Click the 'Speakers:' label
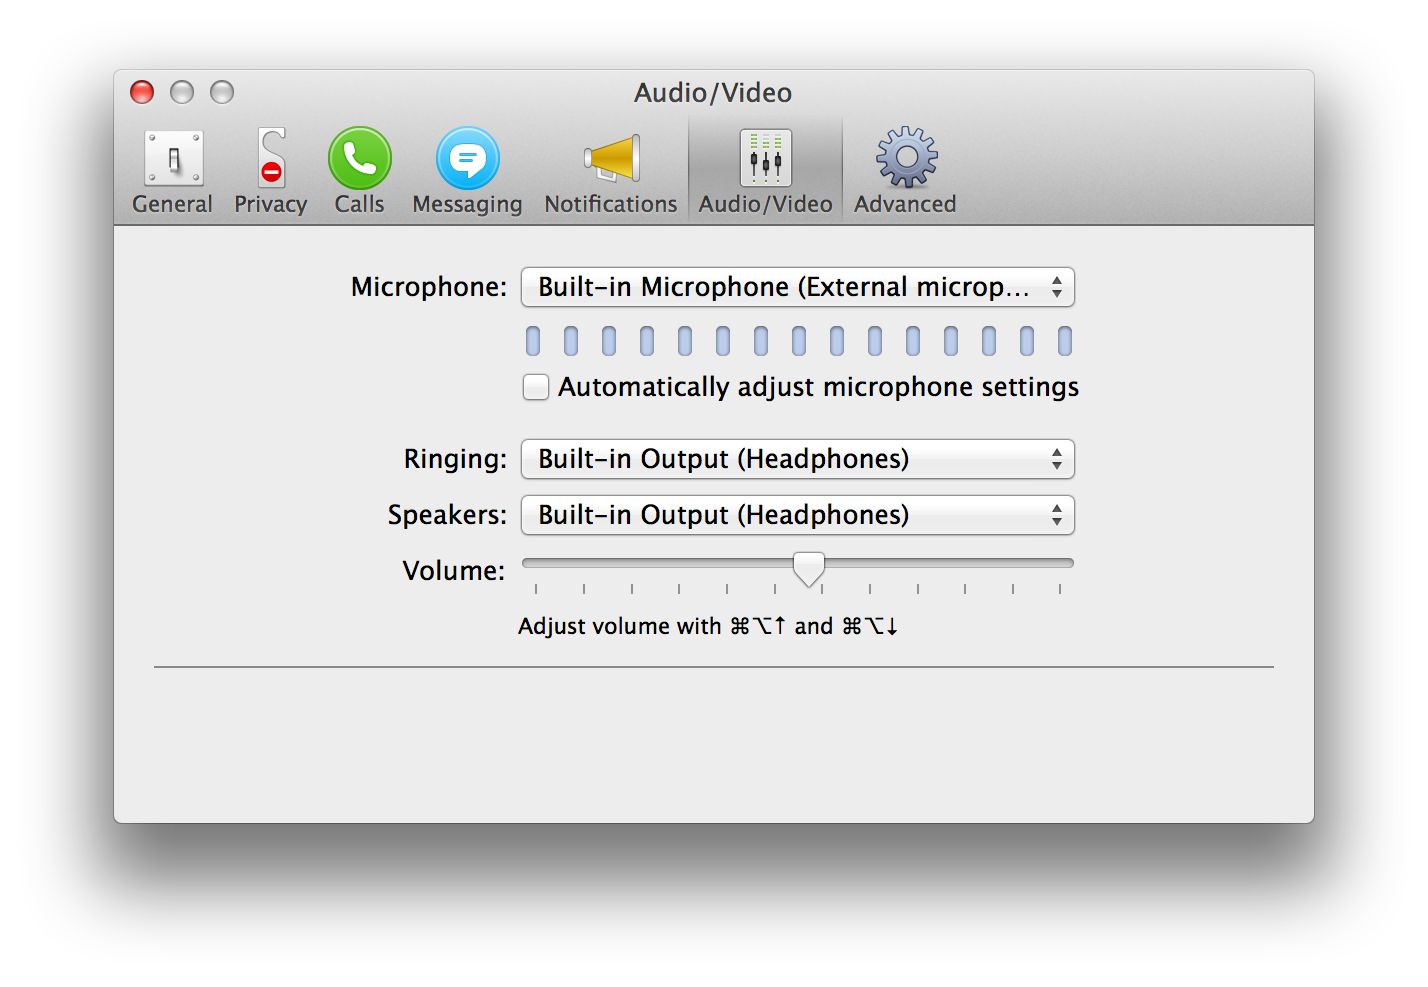The width and height of the screenshot is (1428, 987). [x=447, y=515]
